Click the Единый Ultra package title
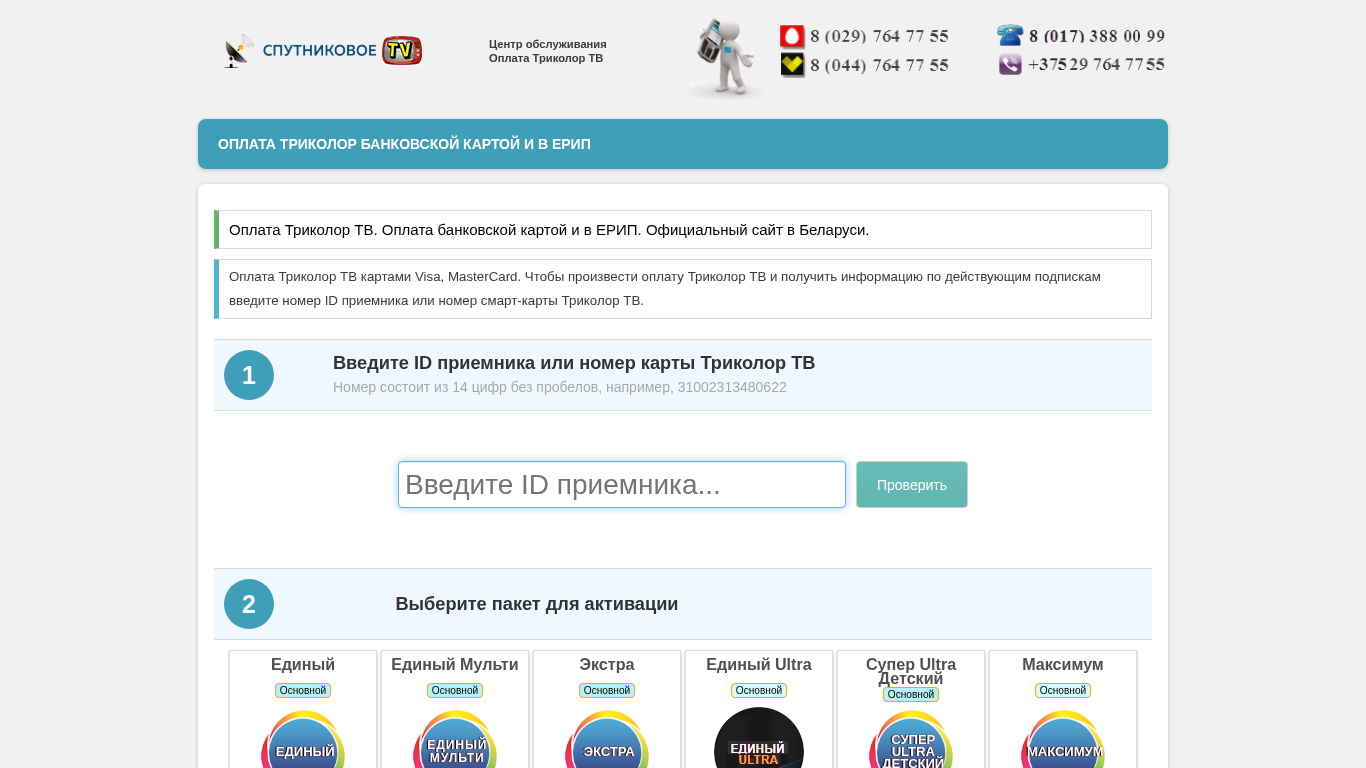The image size is (1366, 768). point(759,665)
